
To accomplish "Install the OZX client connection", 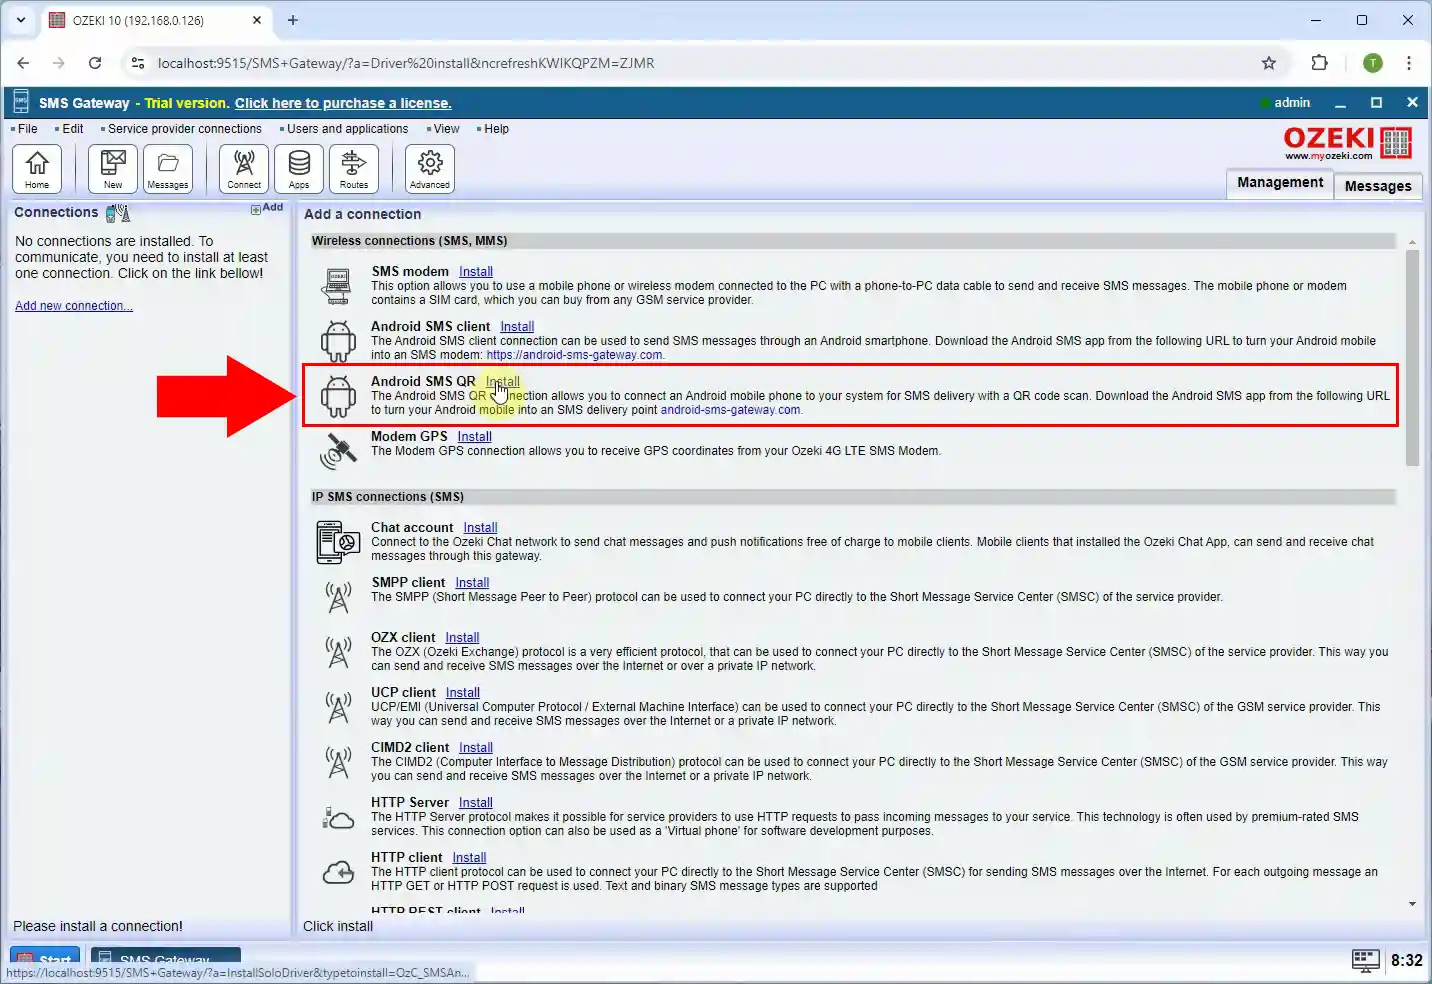I will pos(462,638).
